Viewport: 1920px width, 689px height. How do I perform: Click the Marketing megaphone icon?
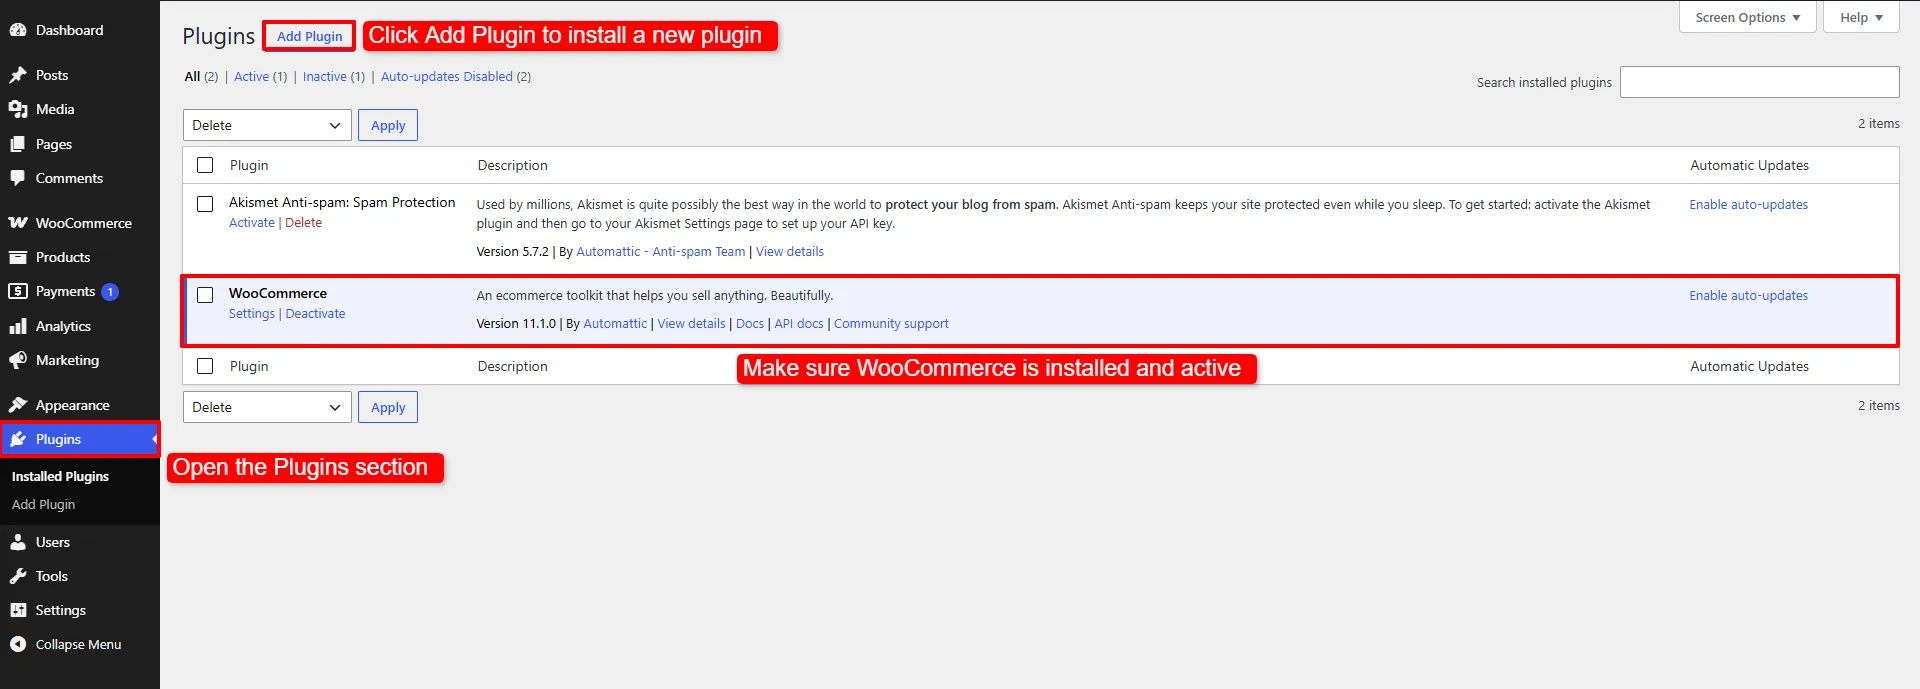pyautogui.click(x=18, y=360)
